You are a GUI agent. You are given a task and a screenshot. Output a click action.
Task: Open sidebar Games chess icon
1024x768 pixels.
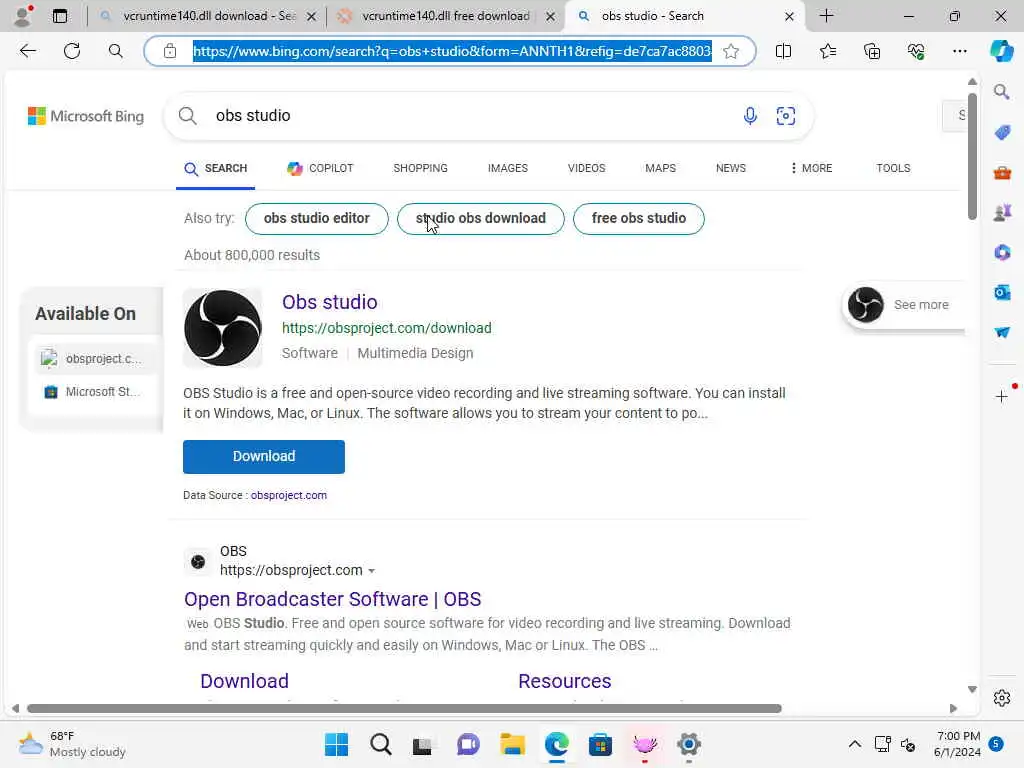coord(1002,213)
